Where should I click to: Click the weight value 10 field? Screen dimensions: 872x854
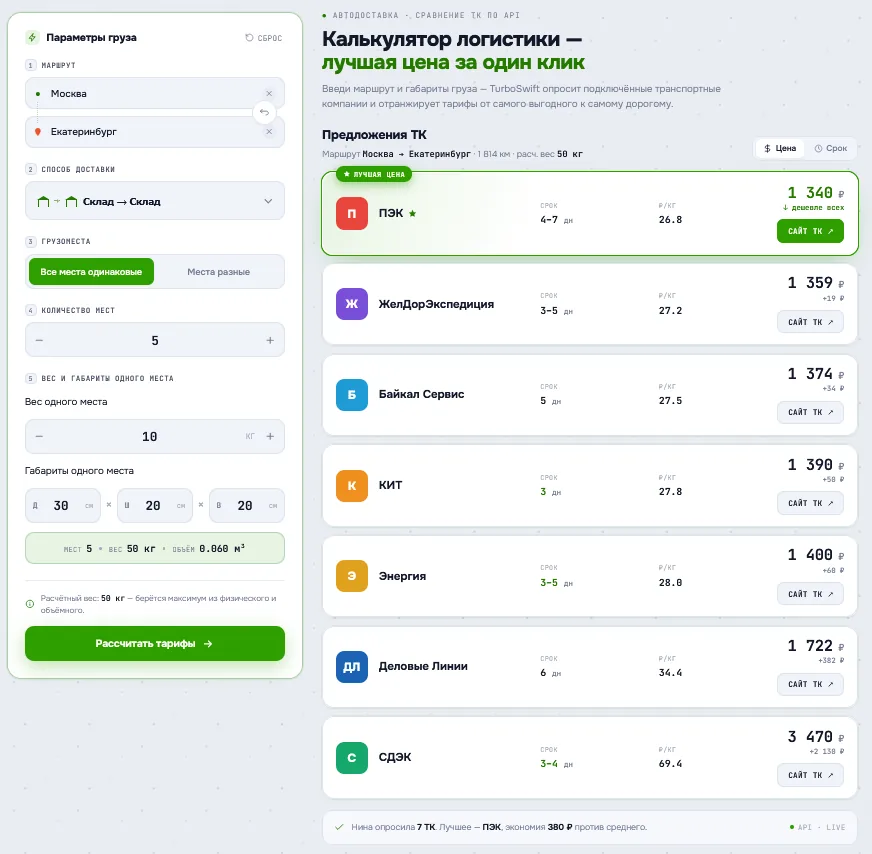click(x=150, y=436)
